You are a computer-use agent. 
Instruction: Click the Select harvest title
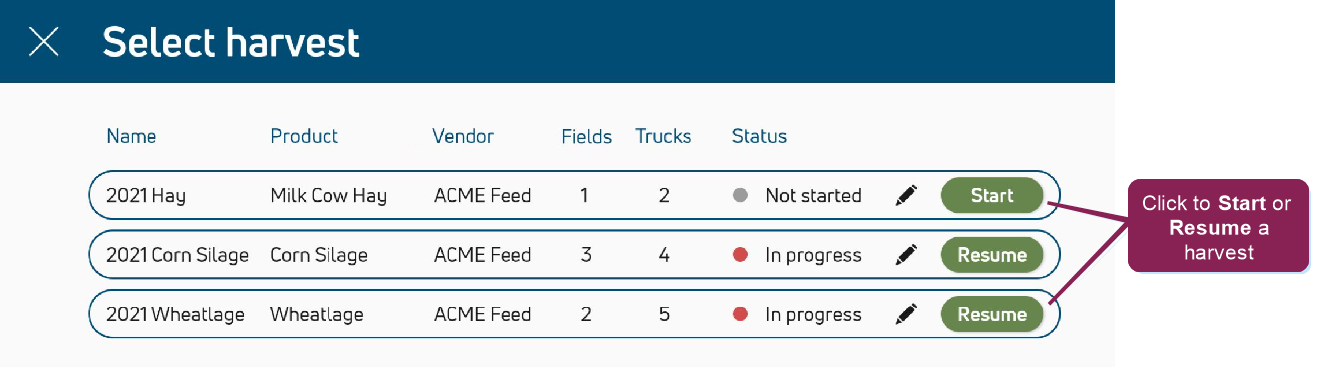(231, 42)
